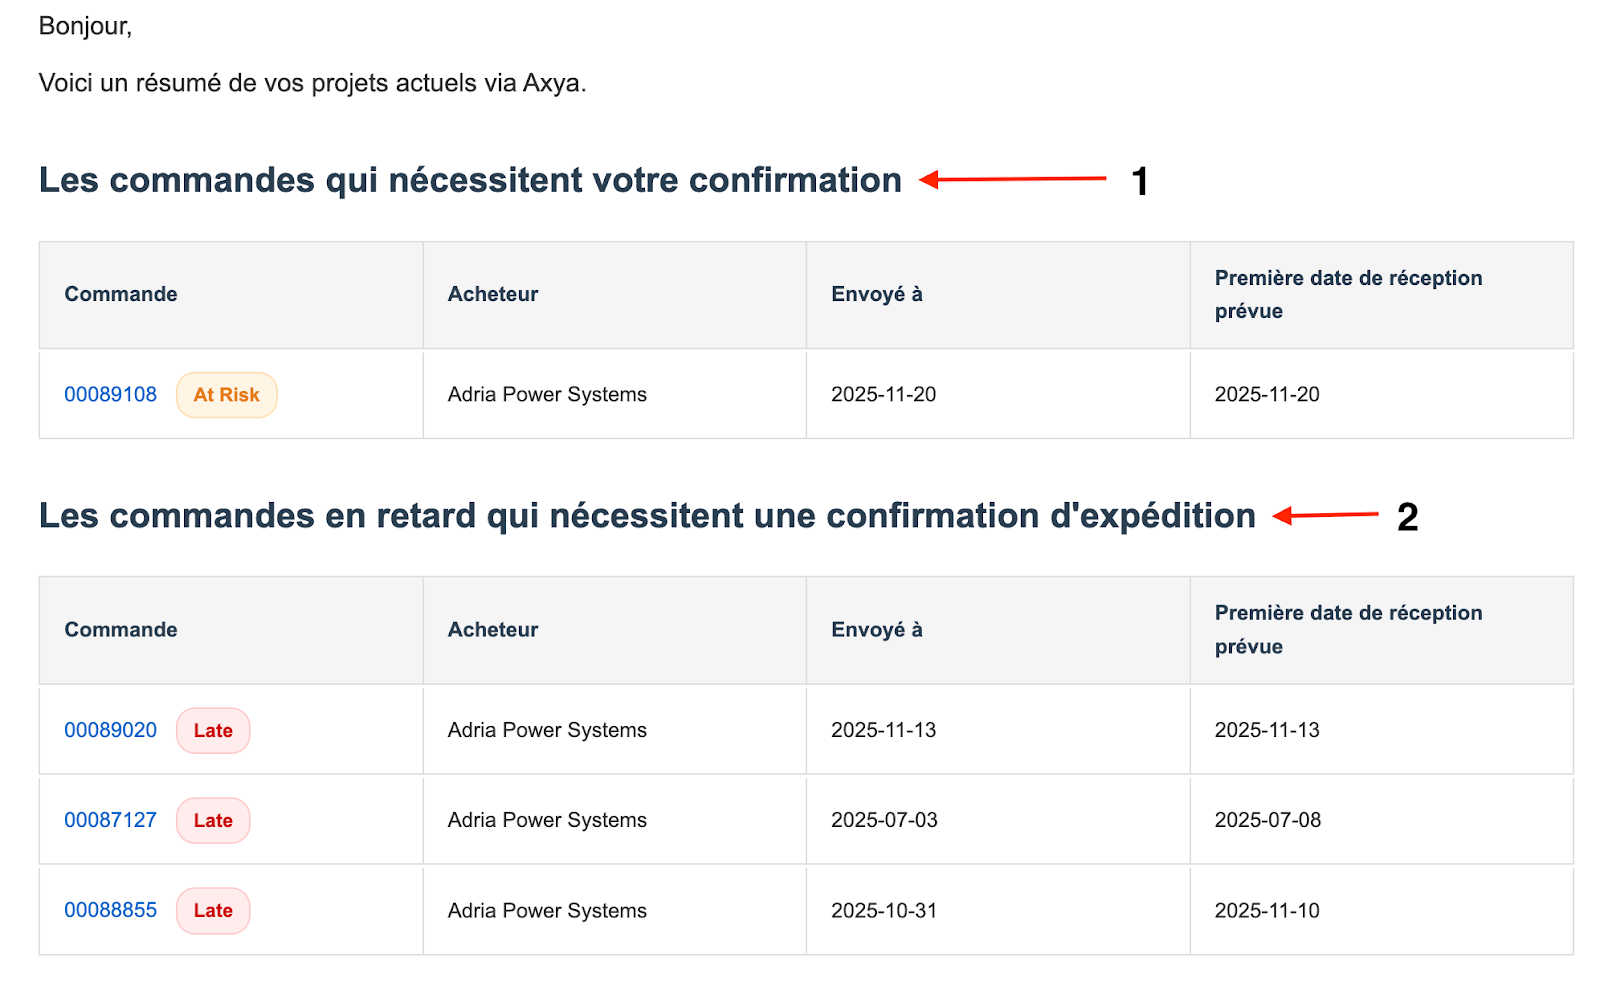Open order 00087127 link
Viewport: 1600px width, 986px height.
(110, 821)
